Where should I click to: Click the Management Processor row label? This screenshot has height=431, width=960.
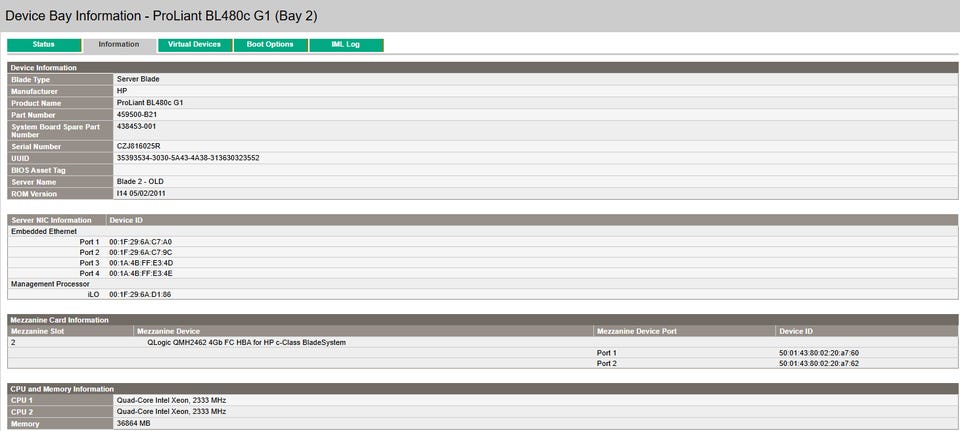(x=50, y=284)
